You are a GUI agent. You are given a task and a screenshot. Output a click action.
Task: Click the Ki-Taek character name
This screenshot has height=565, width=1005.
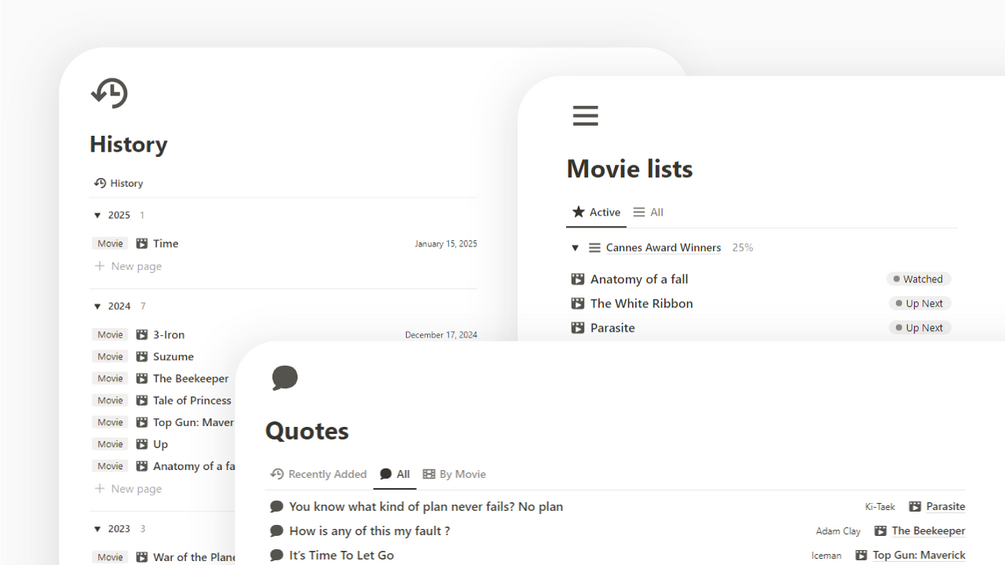click(879, 507)
